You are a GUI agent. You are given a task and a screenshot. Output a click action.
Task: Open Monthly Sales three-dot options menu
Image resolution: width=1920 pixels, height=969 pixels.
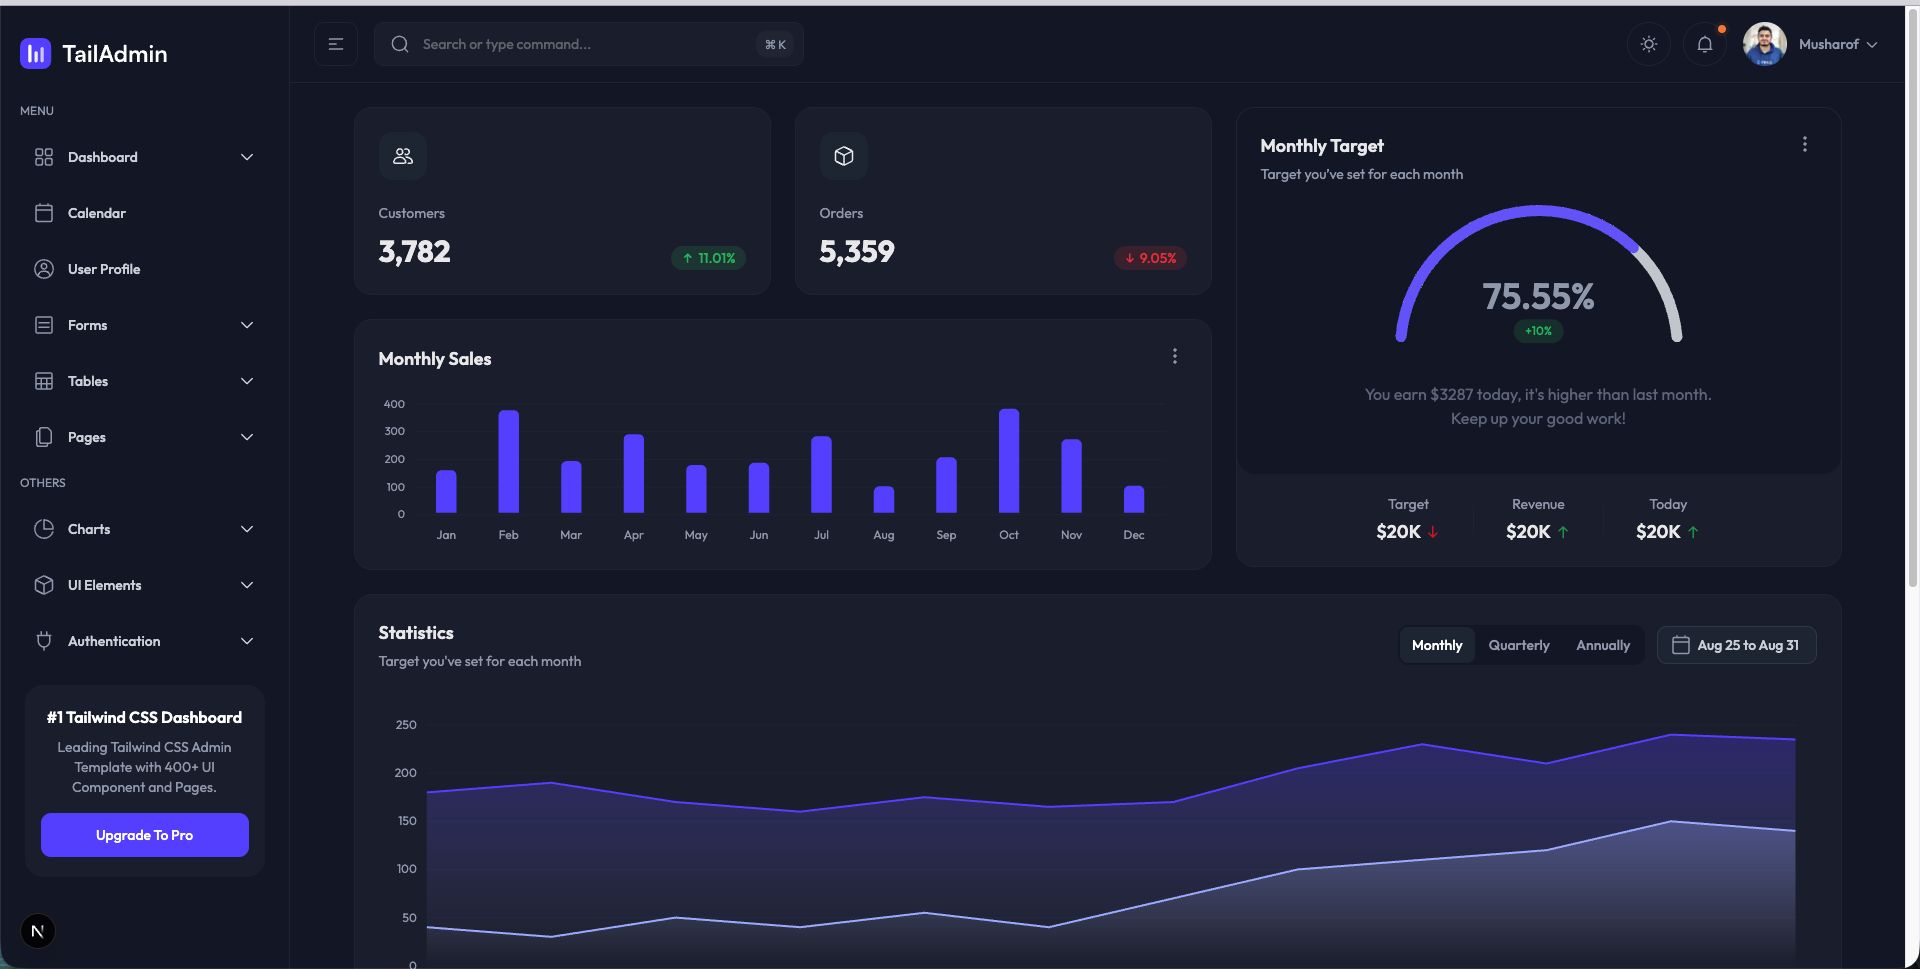[1175, 356]
